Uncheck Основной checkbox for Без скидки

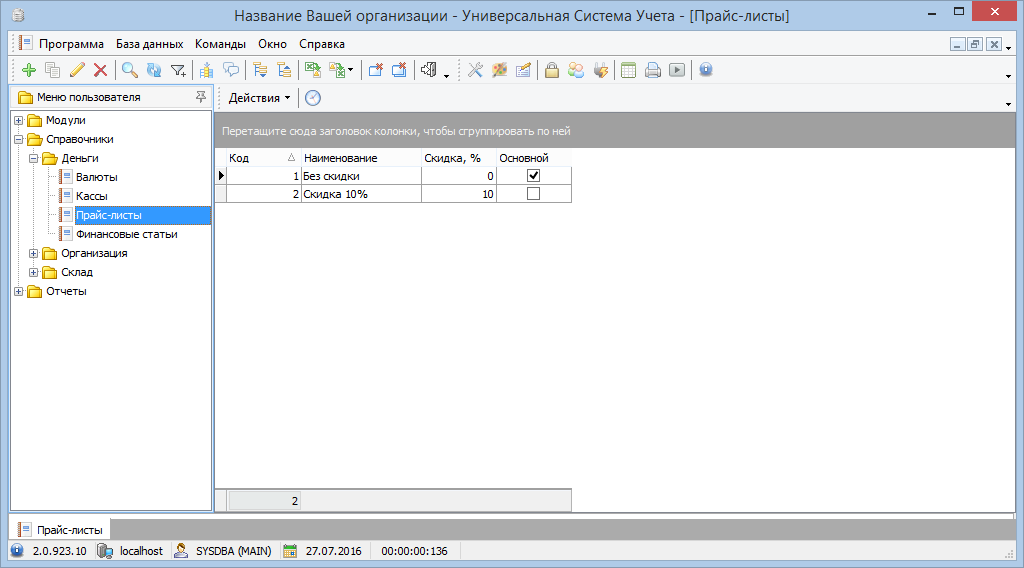533,176
